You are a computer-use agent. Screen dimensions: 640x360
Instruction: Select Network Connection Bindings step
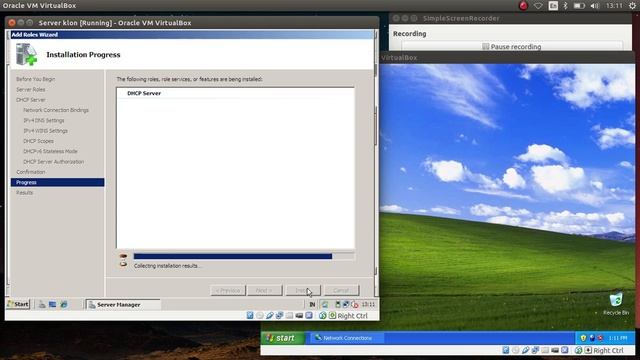pos(56,110)
